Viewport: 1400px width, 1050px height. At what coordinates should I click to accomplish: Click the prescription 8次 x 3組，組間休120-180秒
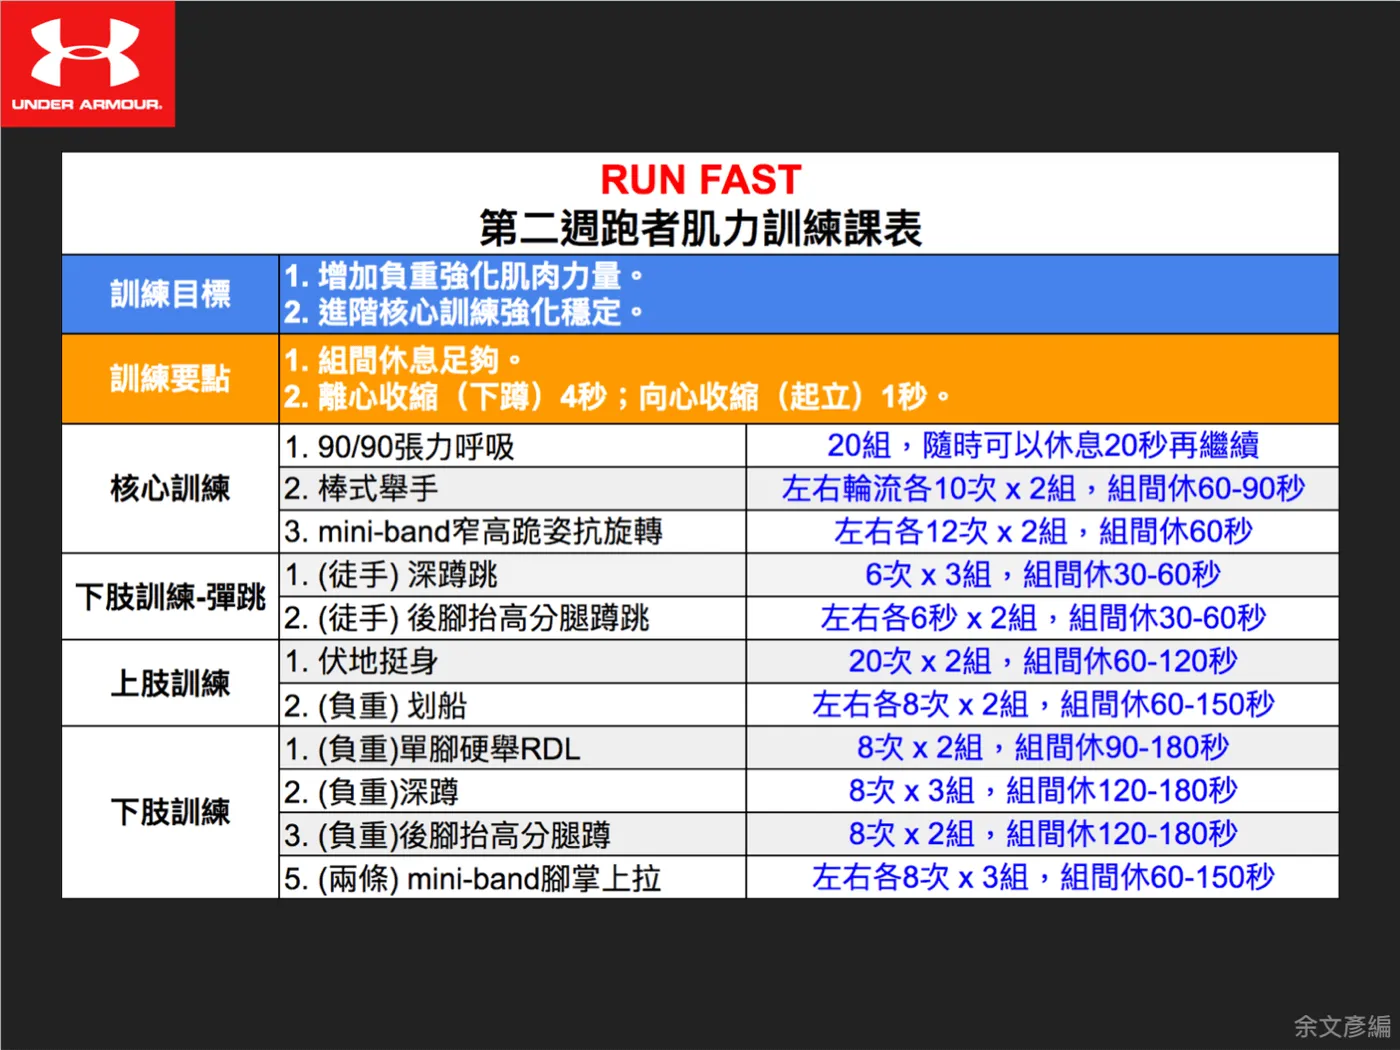(x=1042, y=790)
